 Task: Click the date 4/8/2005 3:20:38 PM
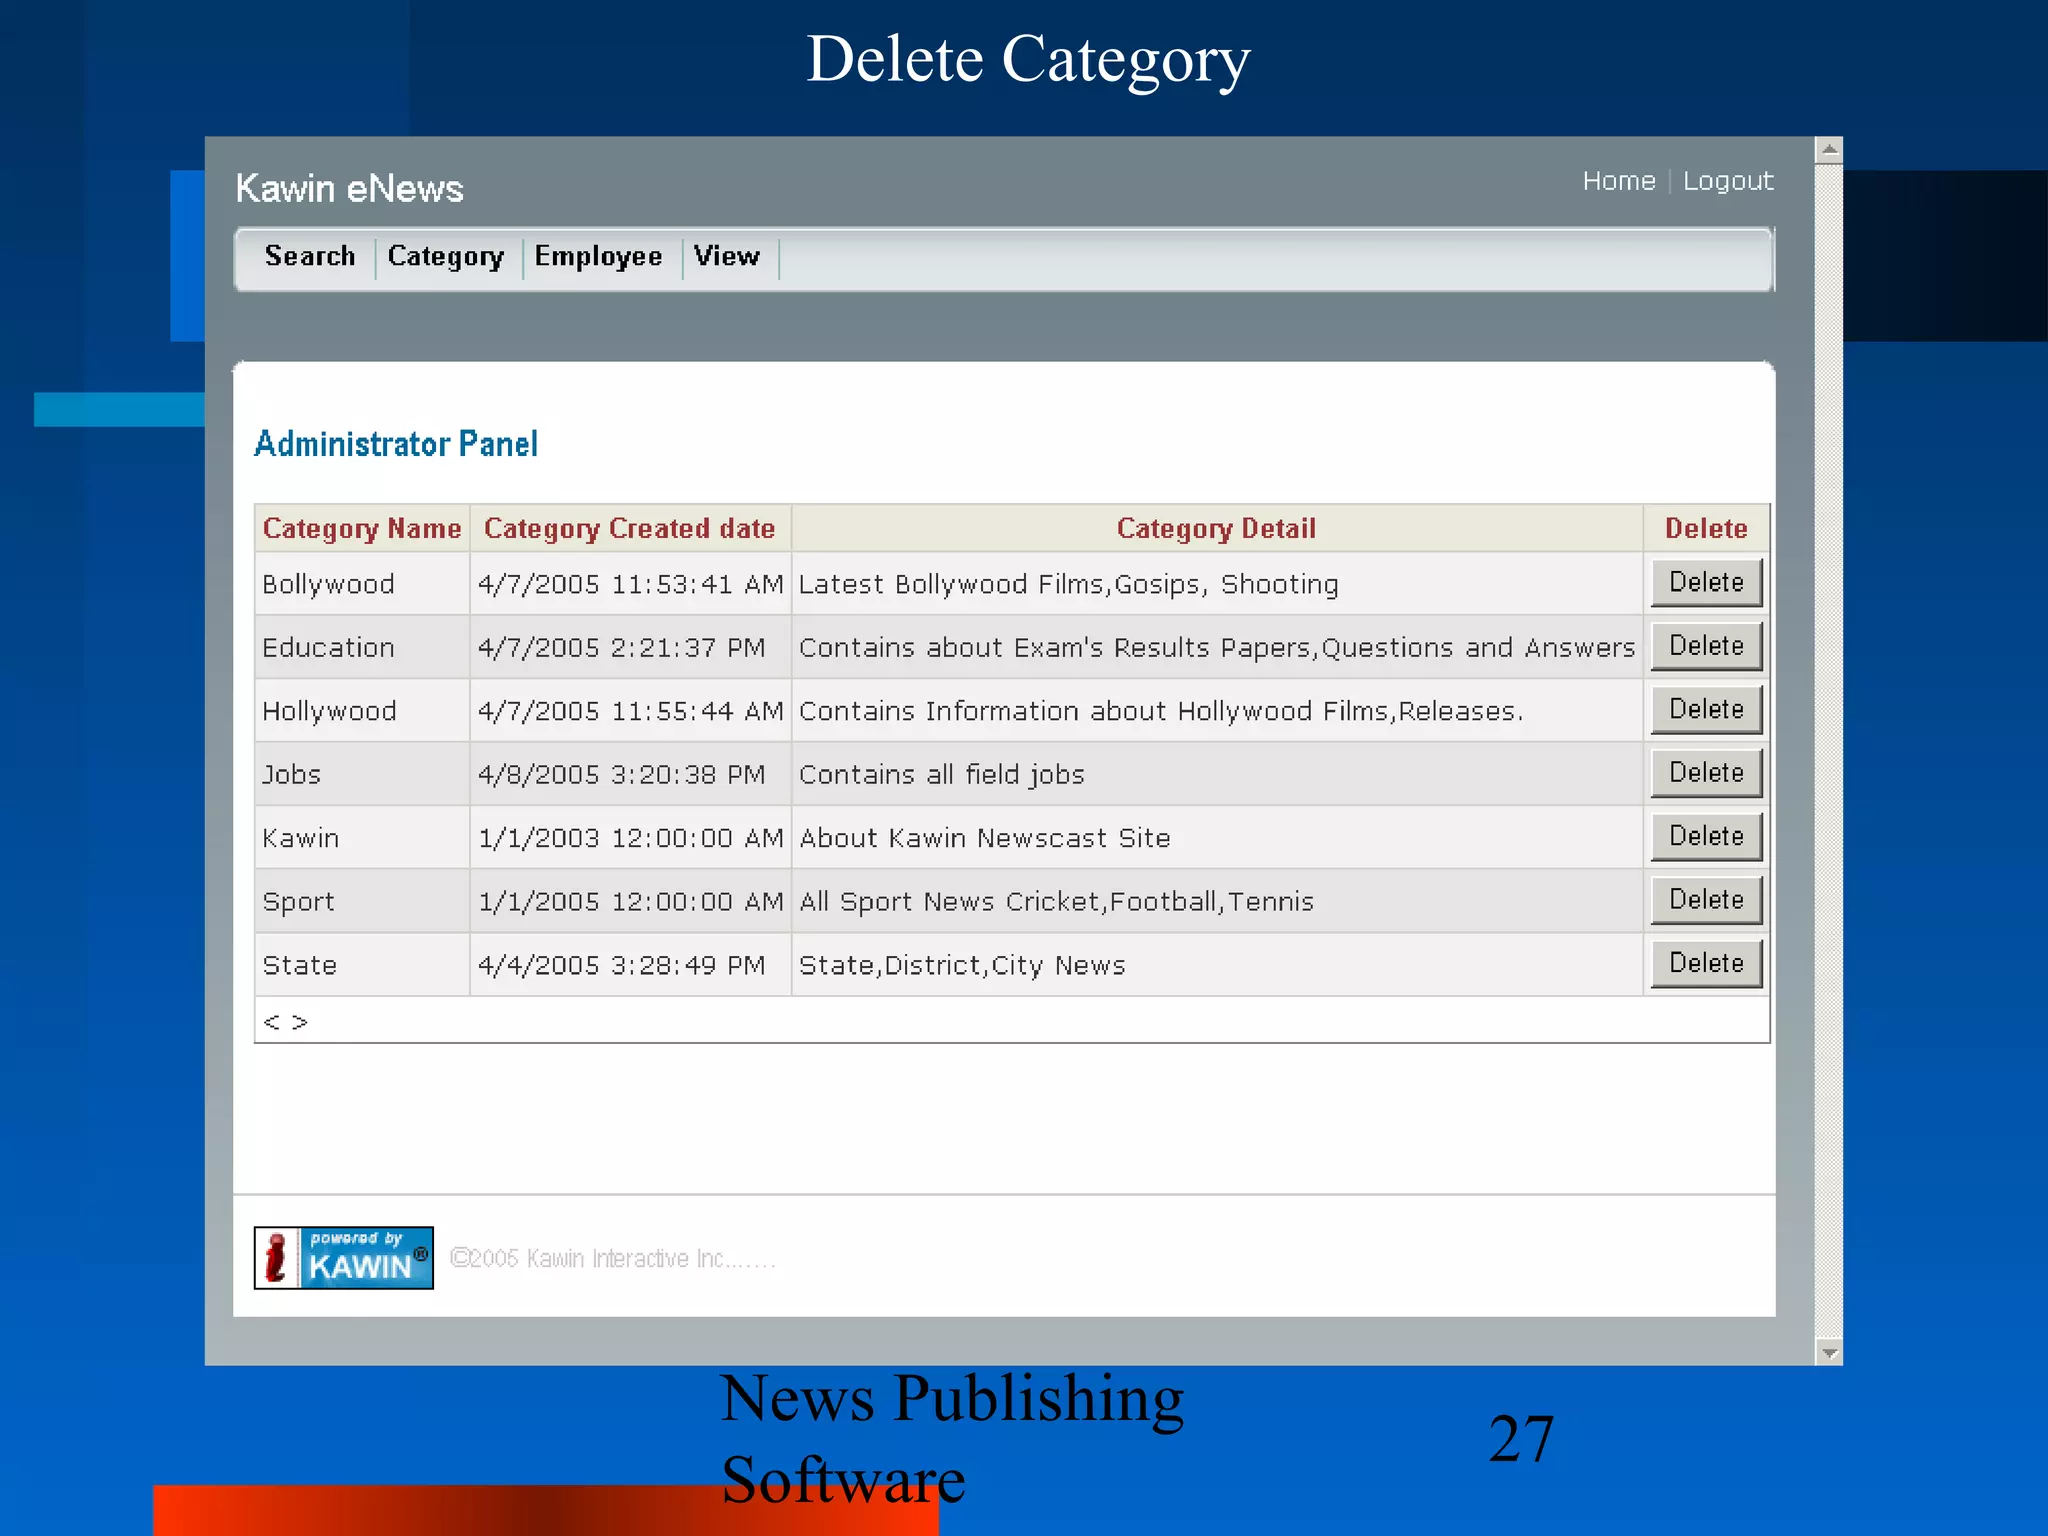coord(622,775)
